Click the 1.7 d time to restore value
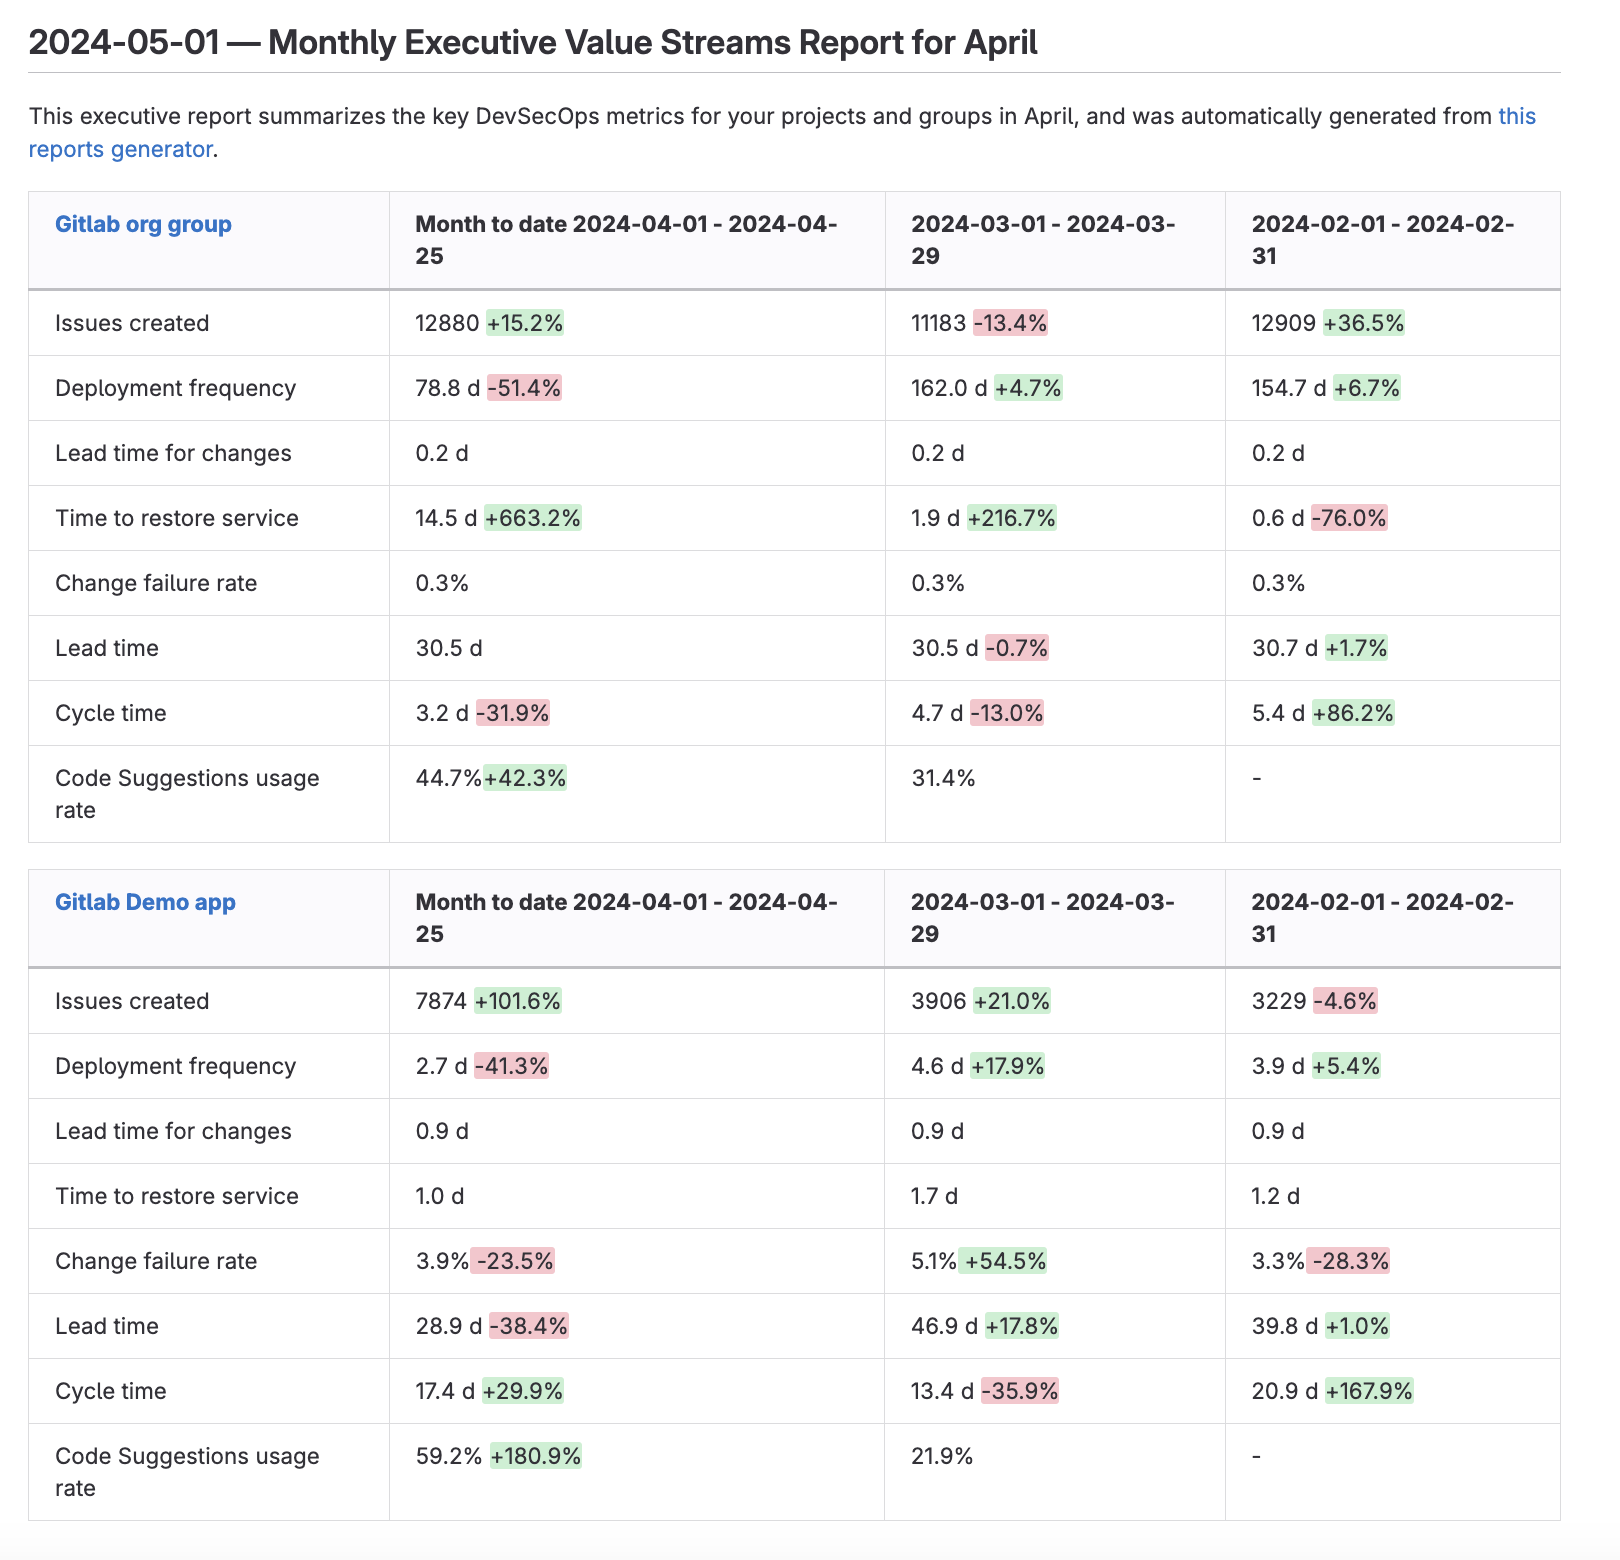 tap(935, 1196)
